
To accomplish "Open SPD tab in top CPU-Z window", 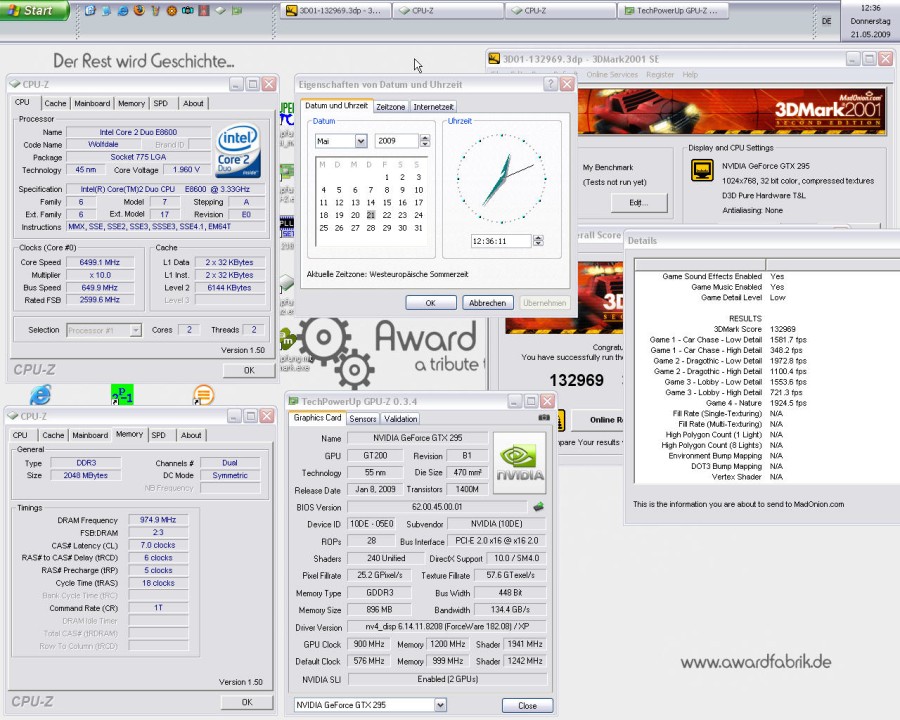I will [x=161, y=103].
